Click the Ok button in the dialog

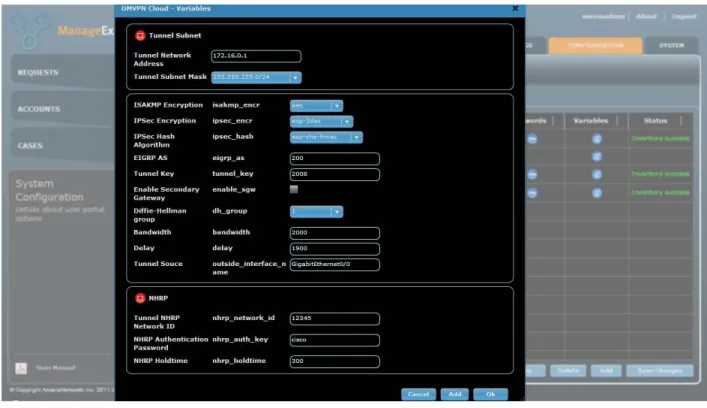(491, 394)
